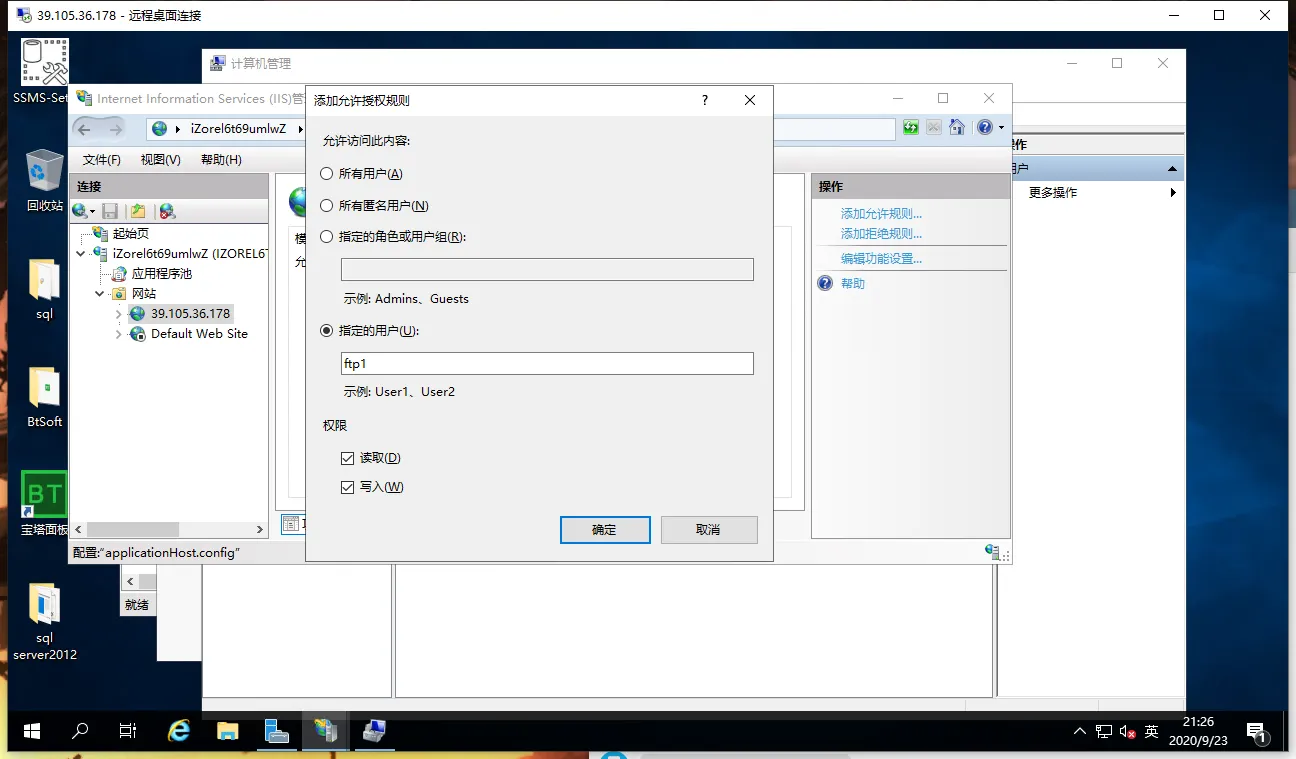Image resolution: width=1296 pixels, height=759 pixels.
Task: Click the grey stop icon in IIS toolbar
Action: 933,128
